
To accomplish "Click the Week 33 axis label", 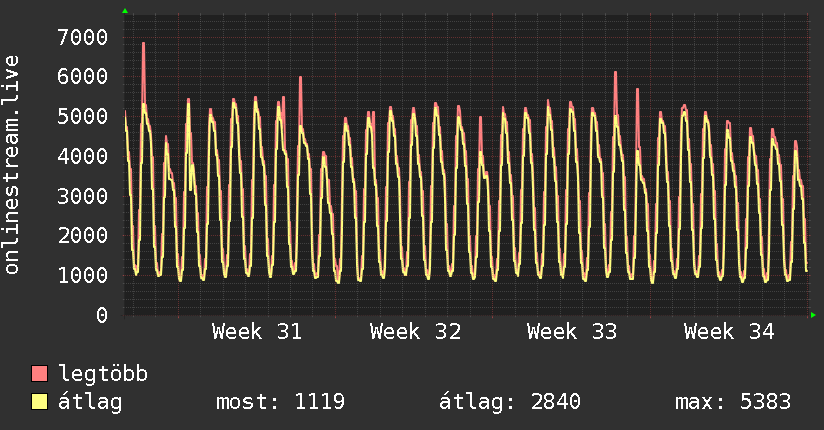I will [572, 332].
